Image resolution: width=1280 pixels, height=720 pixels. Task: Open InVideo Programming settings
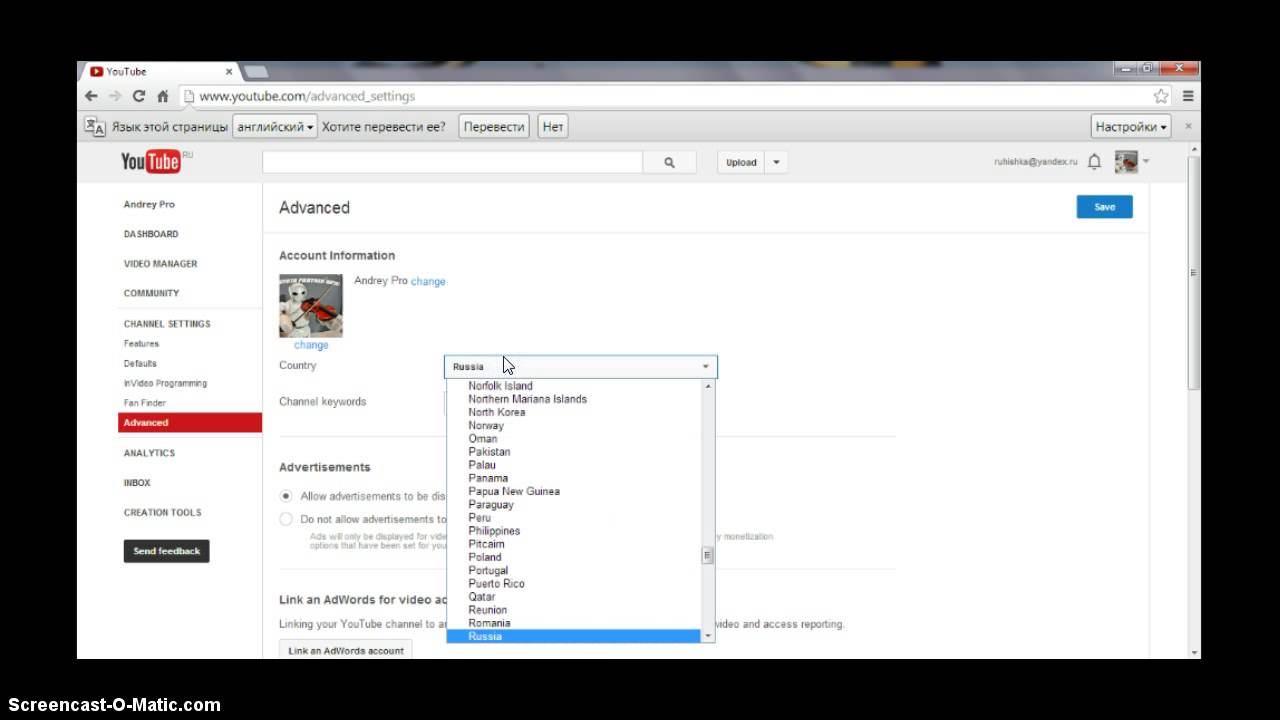tap(165, 383)
